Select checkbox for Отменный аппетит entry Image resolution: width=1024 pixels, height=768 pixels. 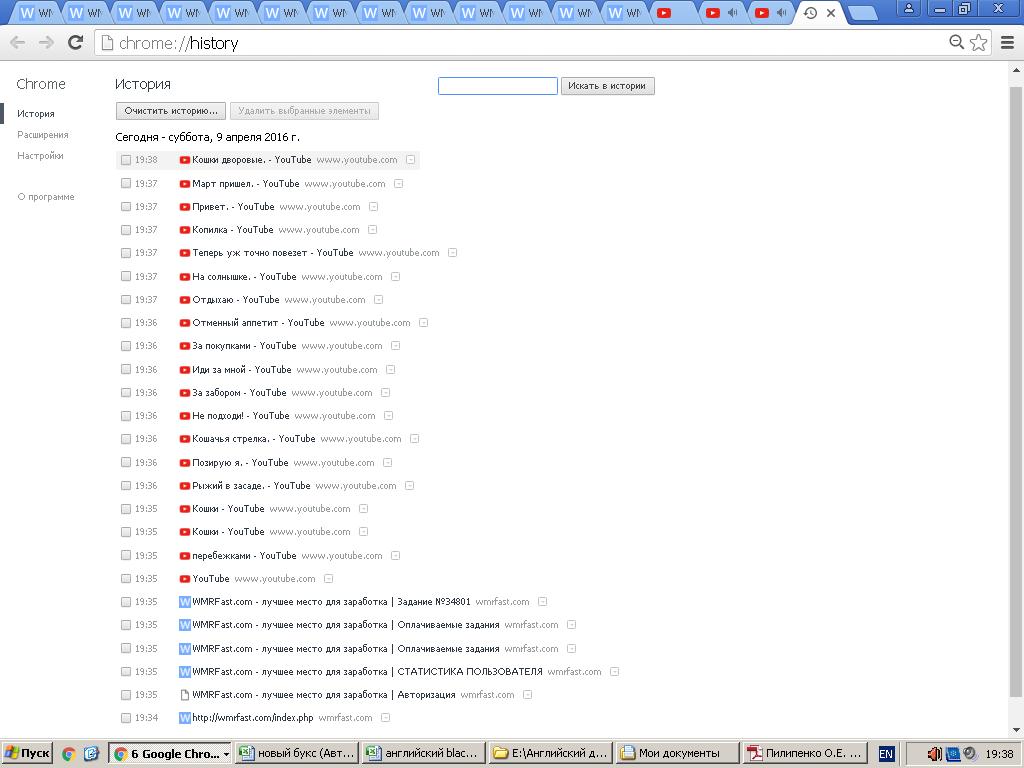coord(126,323)
